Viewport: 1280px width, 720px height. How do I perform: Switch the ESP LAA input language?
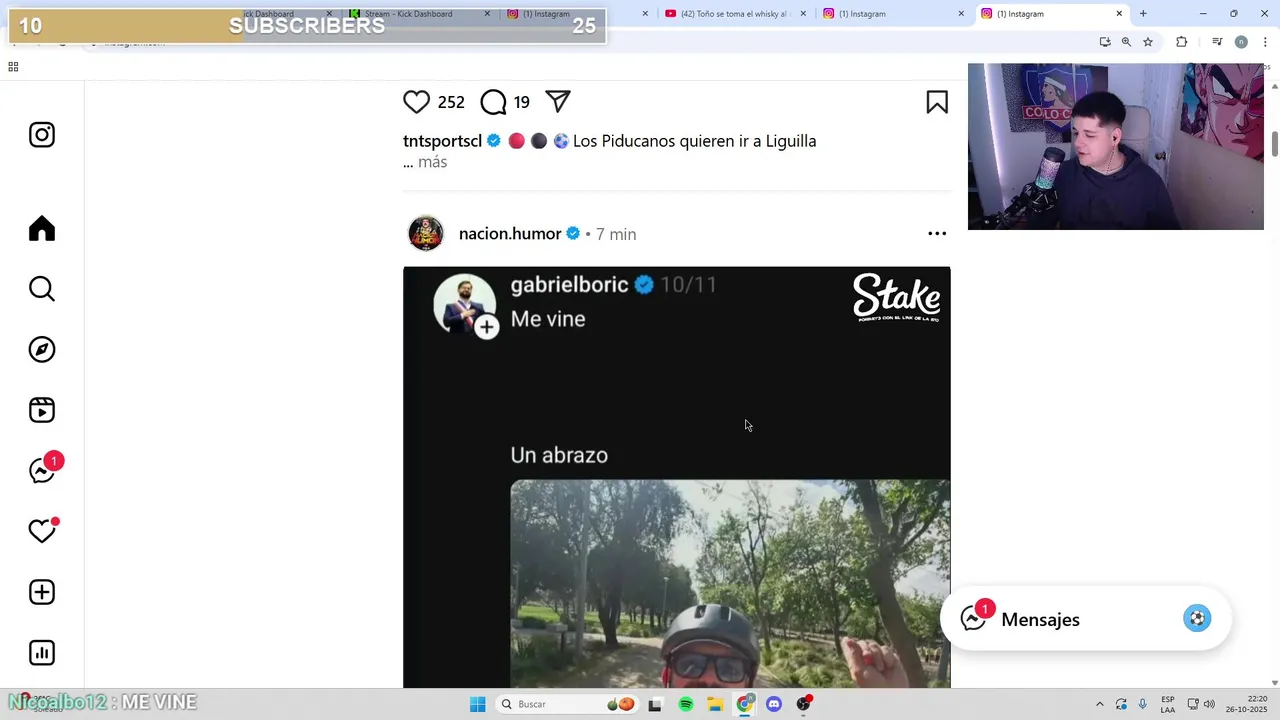point(1168,704)
